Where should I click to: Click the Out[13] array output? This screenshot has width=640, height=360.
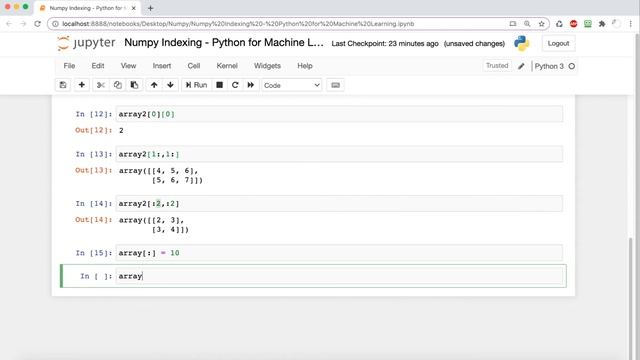(161, 176)
